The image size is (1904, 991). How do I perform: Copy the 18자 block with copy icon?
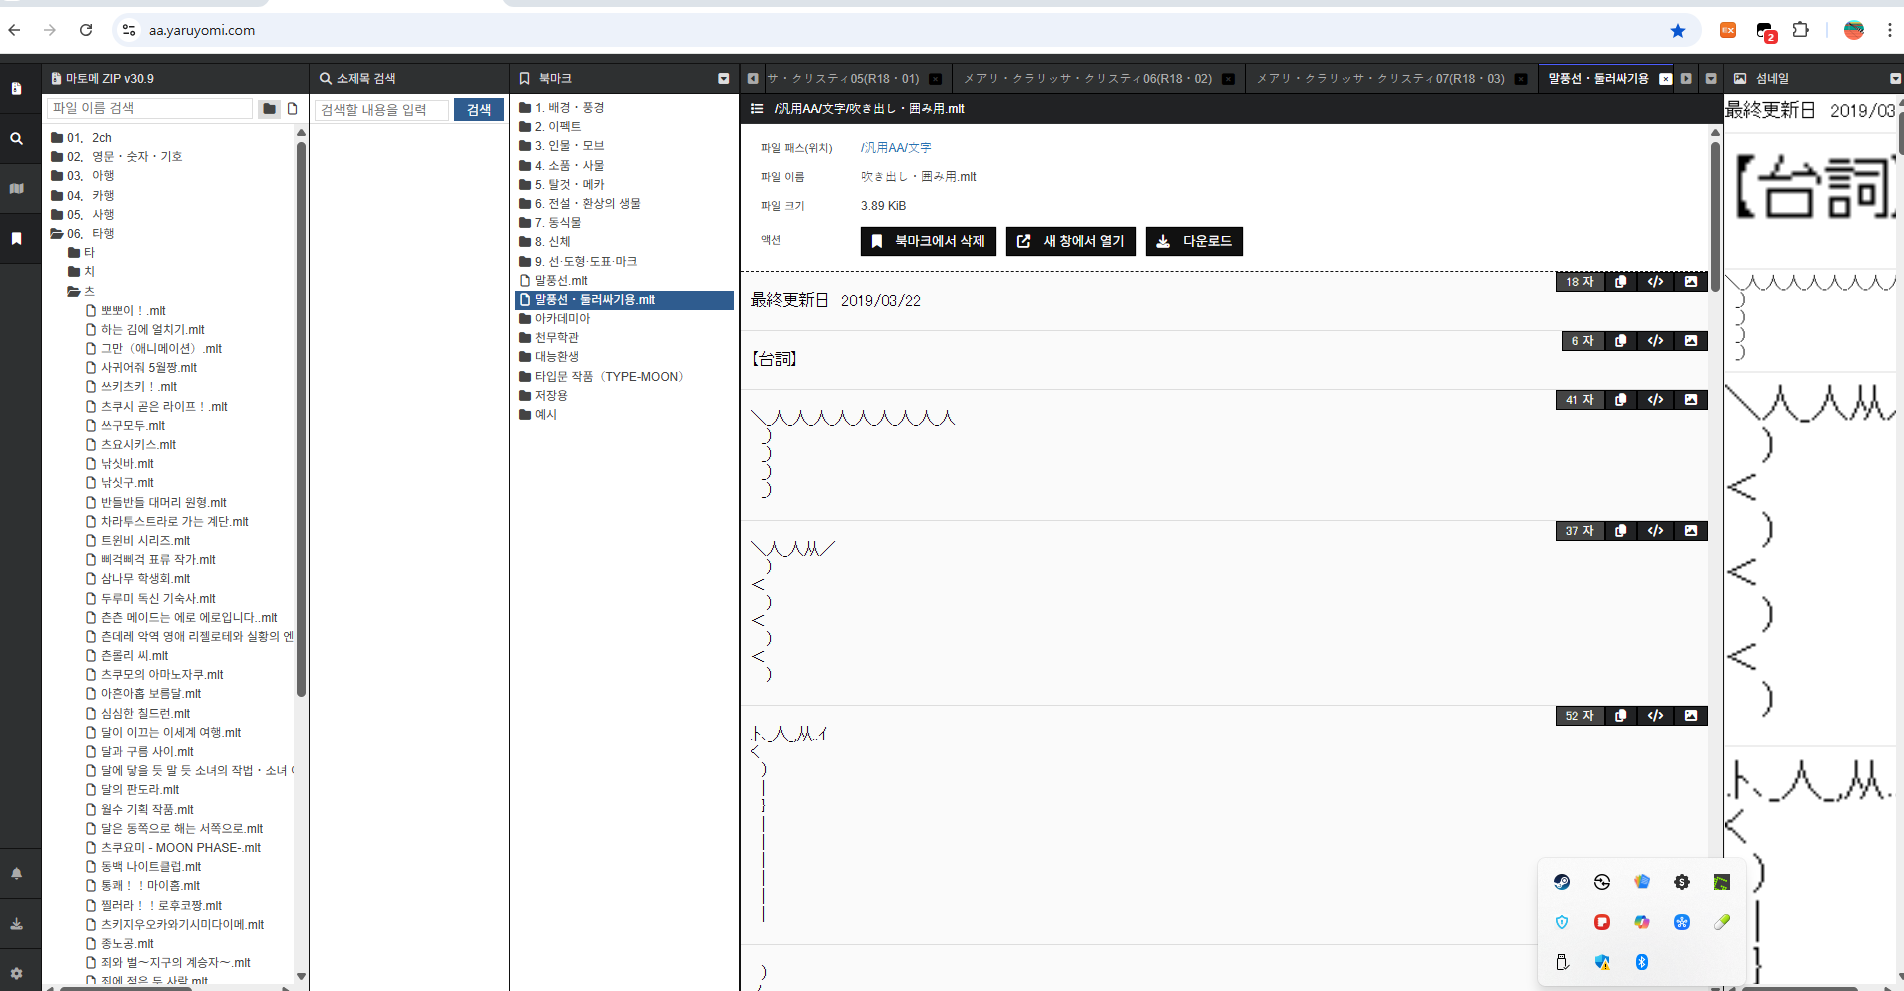coord(1620,282)
